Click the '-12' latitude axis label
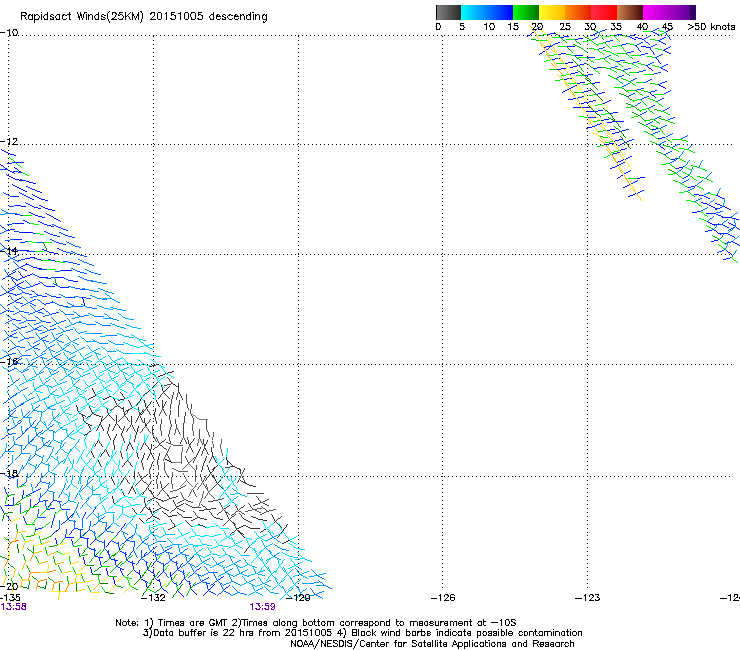 (9, 142)
